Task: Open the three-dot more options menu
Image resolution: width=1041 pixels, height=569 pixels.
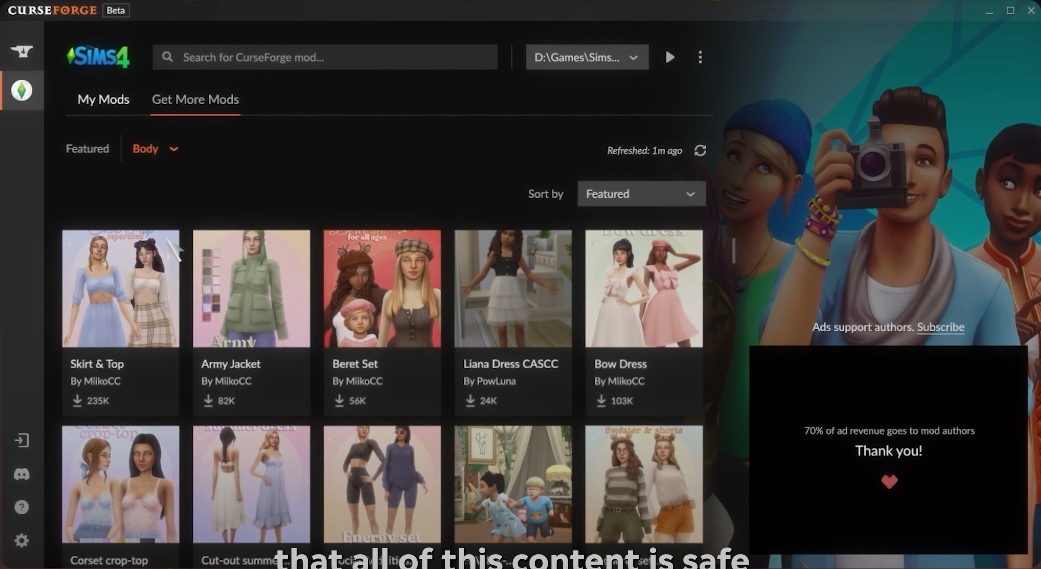Action: 700,57
